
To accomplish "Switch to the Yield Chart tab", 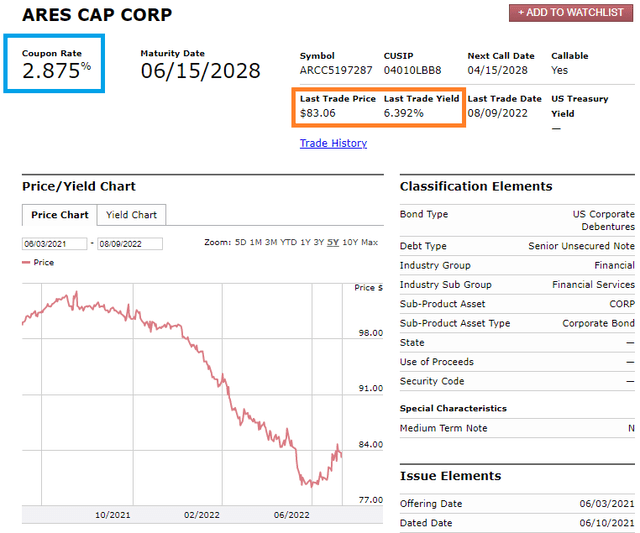I will [131, 215].
